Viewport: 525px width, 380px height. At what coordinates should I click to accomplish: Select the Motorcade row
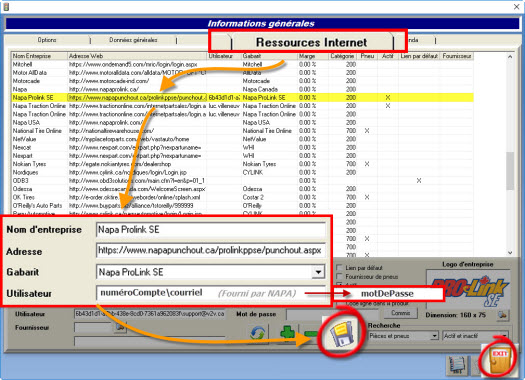(x=242, y=81)
